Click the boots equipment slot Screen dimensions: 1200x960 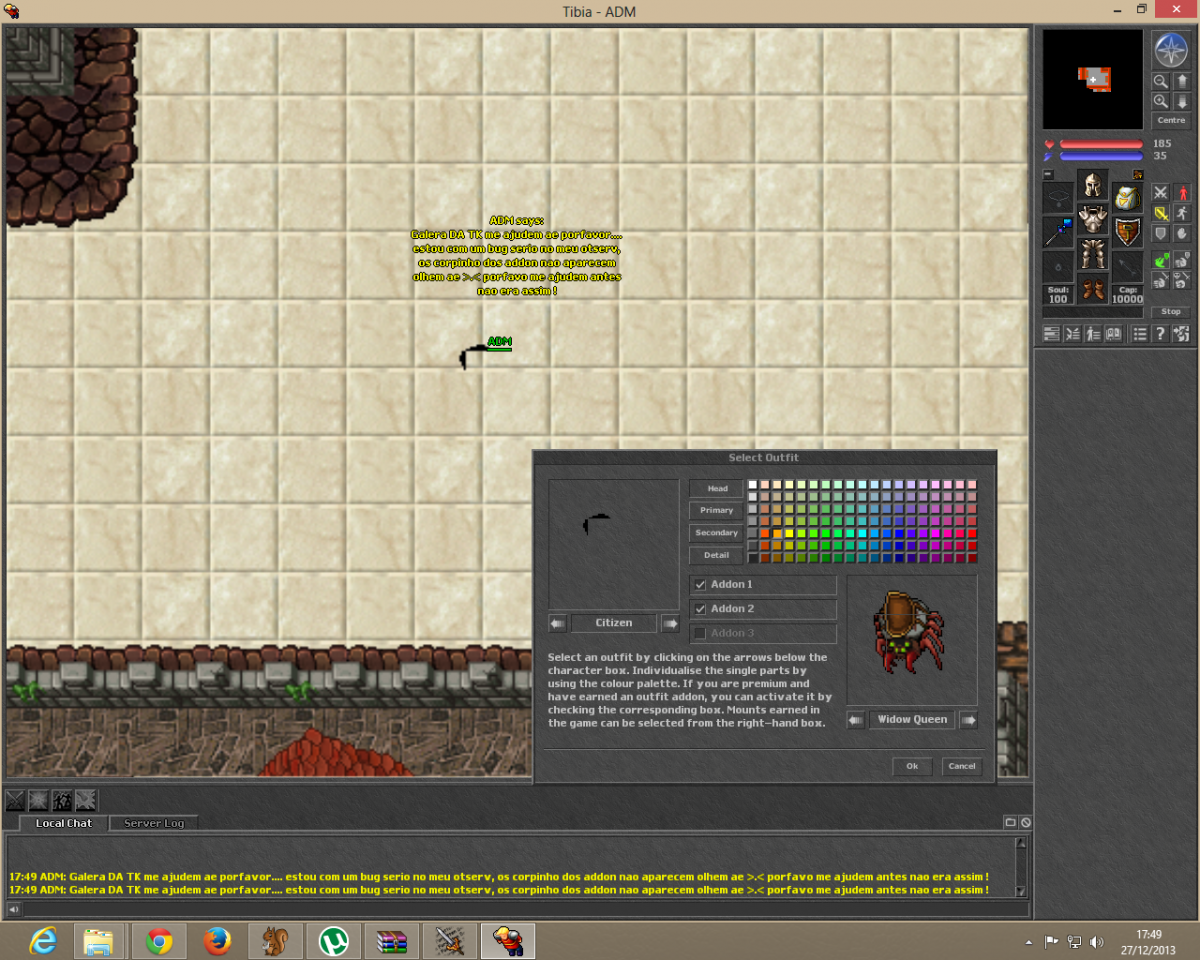click(x=1093, y=289)
